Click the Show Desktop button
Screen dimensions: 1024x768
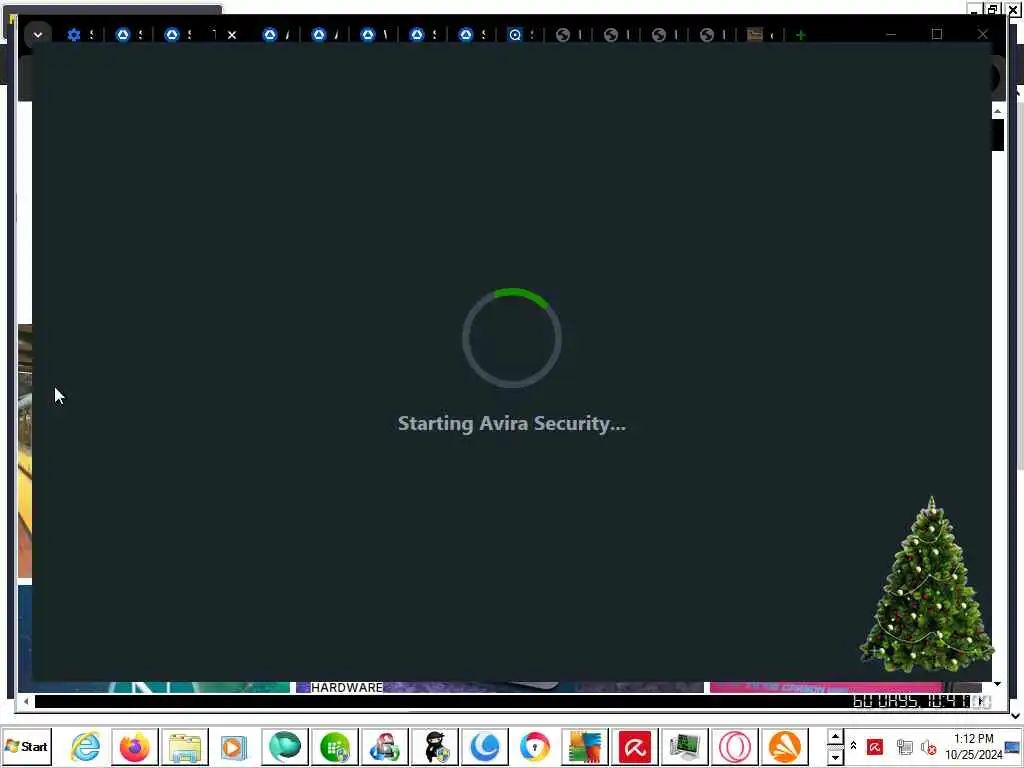tap(1014, 746)
